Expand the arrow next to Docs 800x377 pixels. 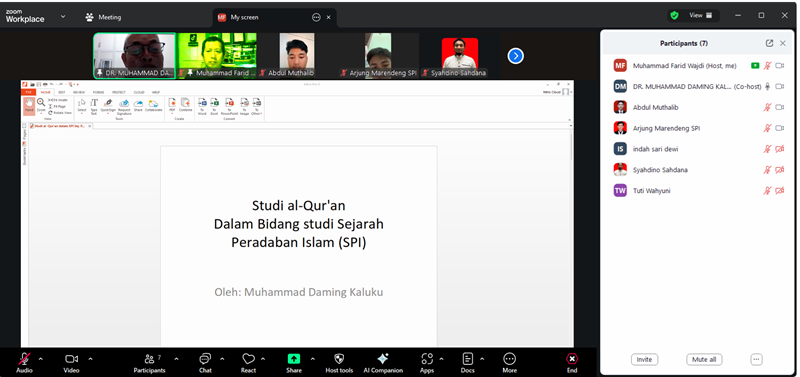[482, 359]
